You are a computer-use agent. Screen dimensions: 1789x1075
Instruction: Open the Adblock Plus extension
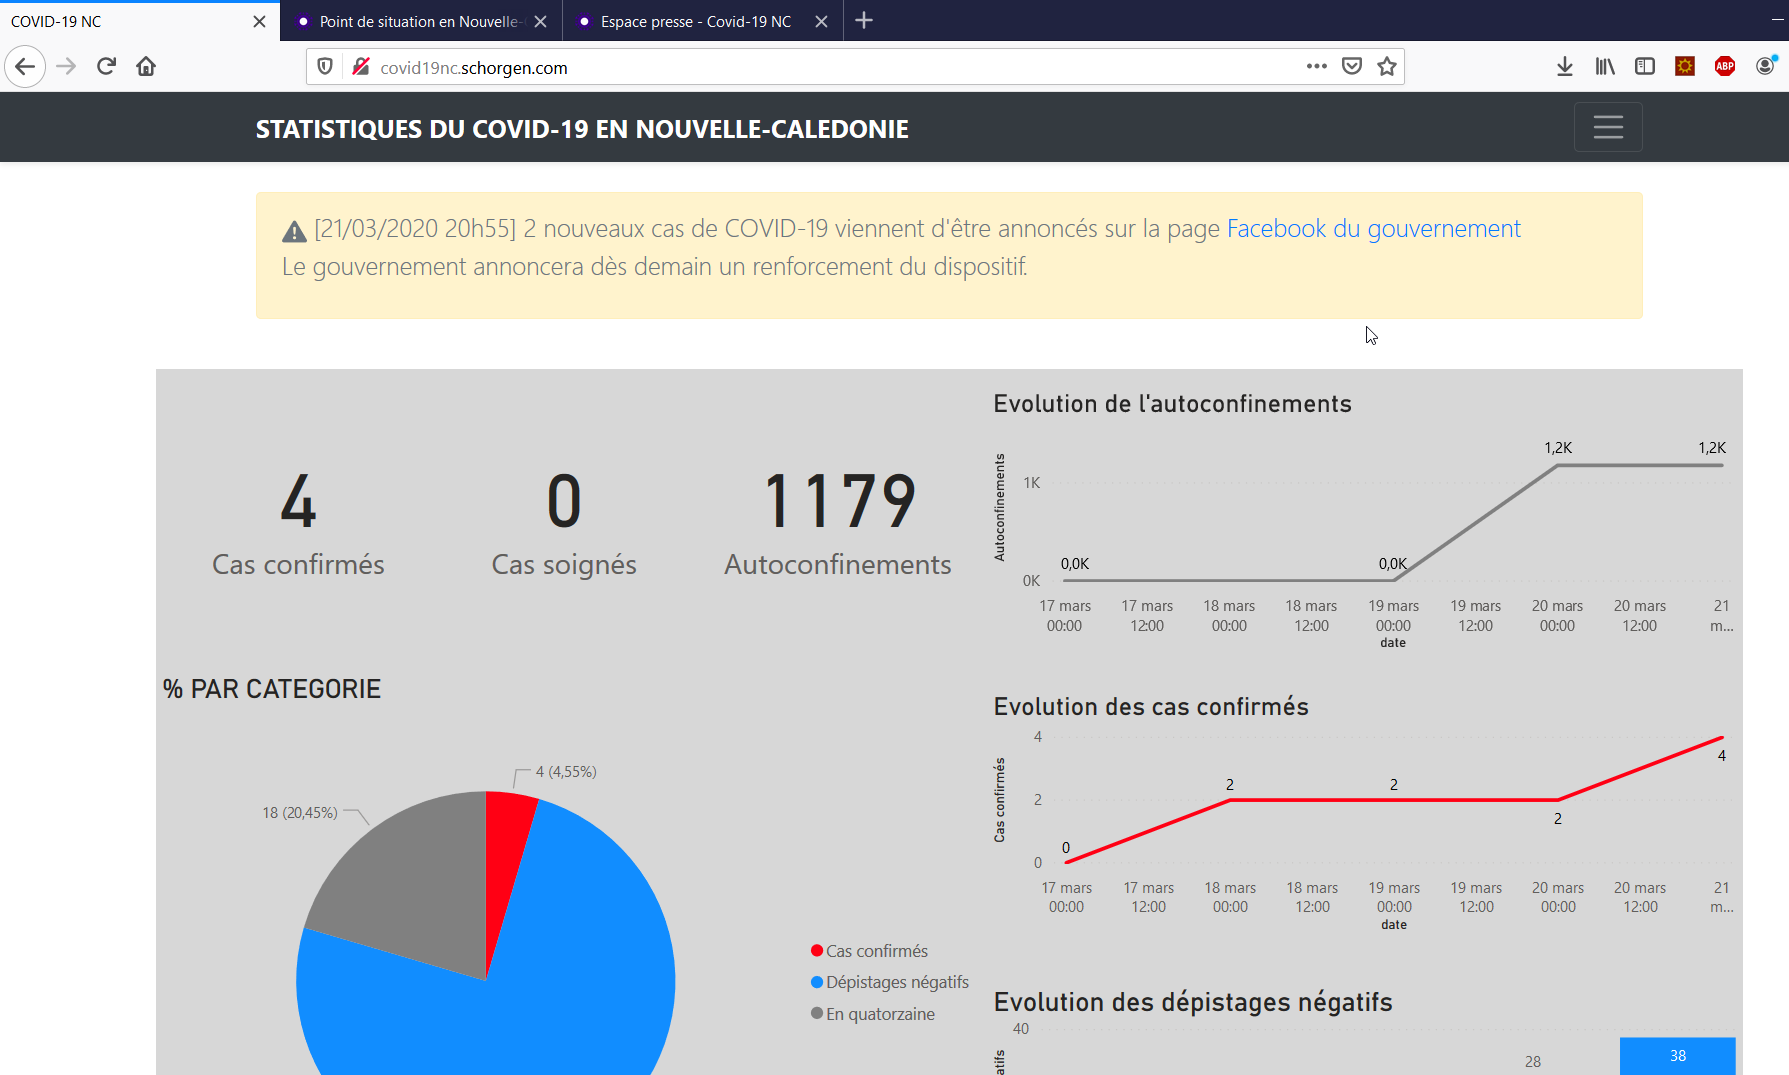(1725, 66)
